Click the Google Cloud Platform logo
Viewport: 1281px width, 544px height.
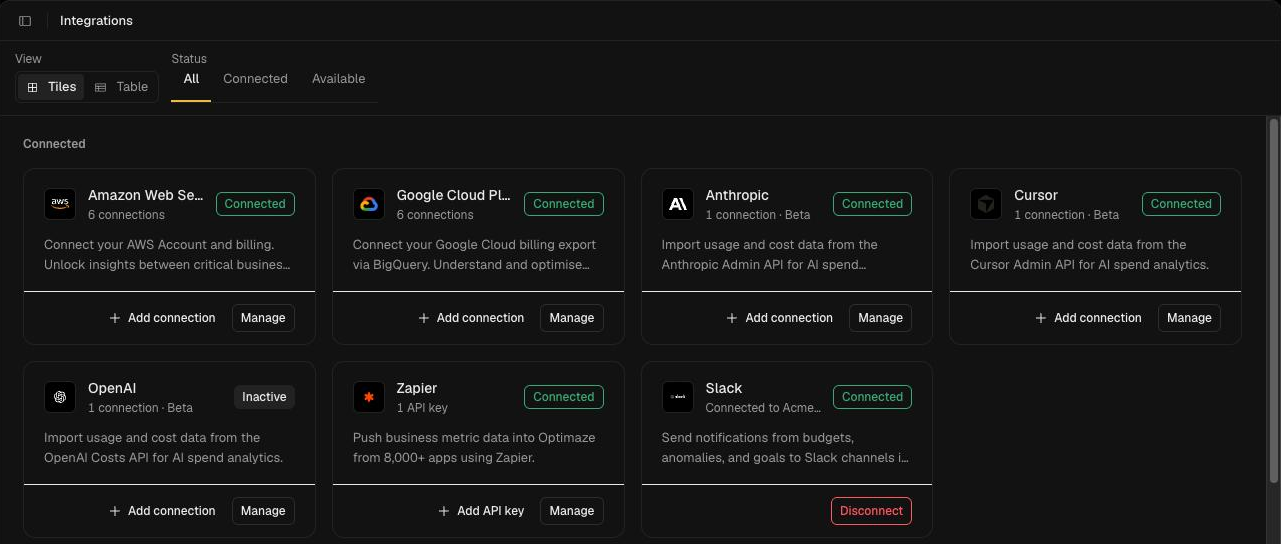coord(369,204)
